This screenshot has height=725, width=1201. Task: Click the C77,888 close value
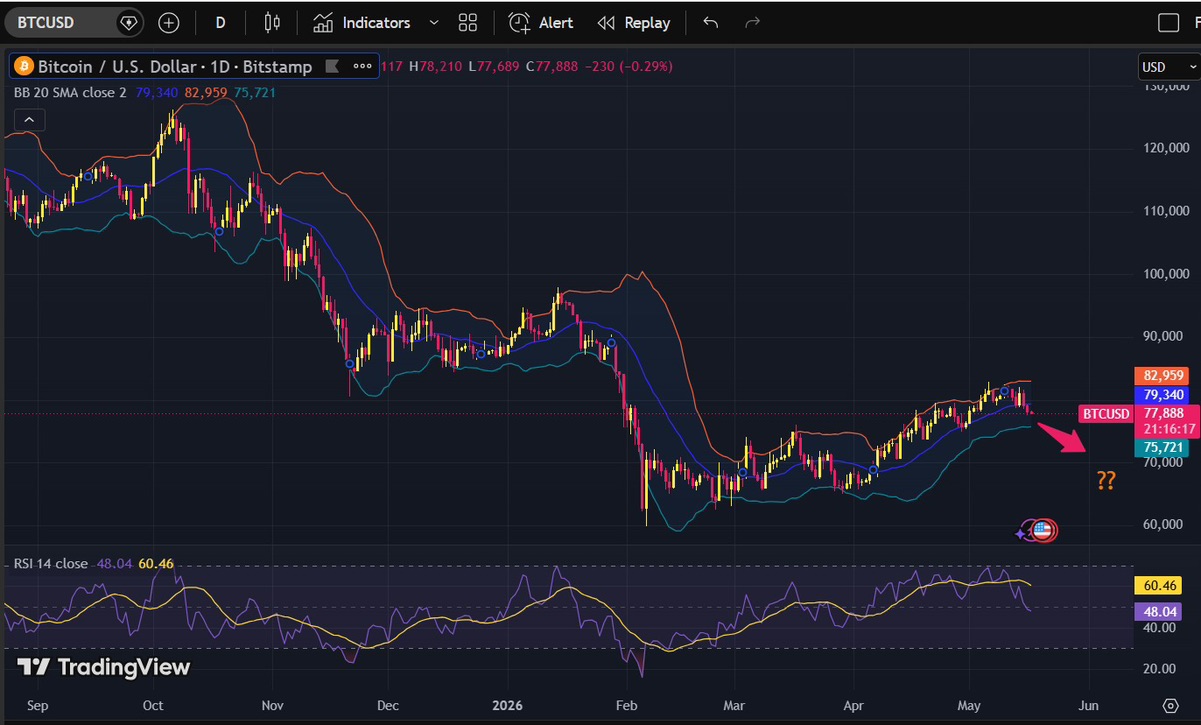[x=553, y=66]
